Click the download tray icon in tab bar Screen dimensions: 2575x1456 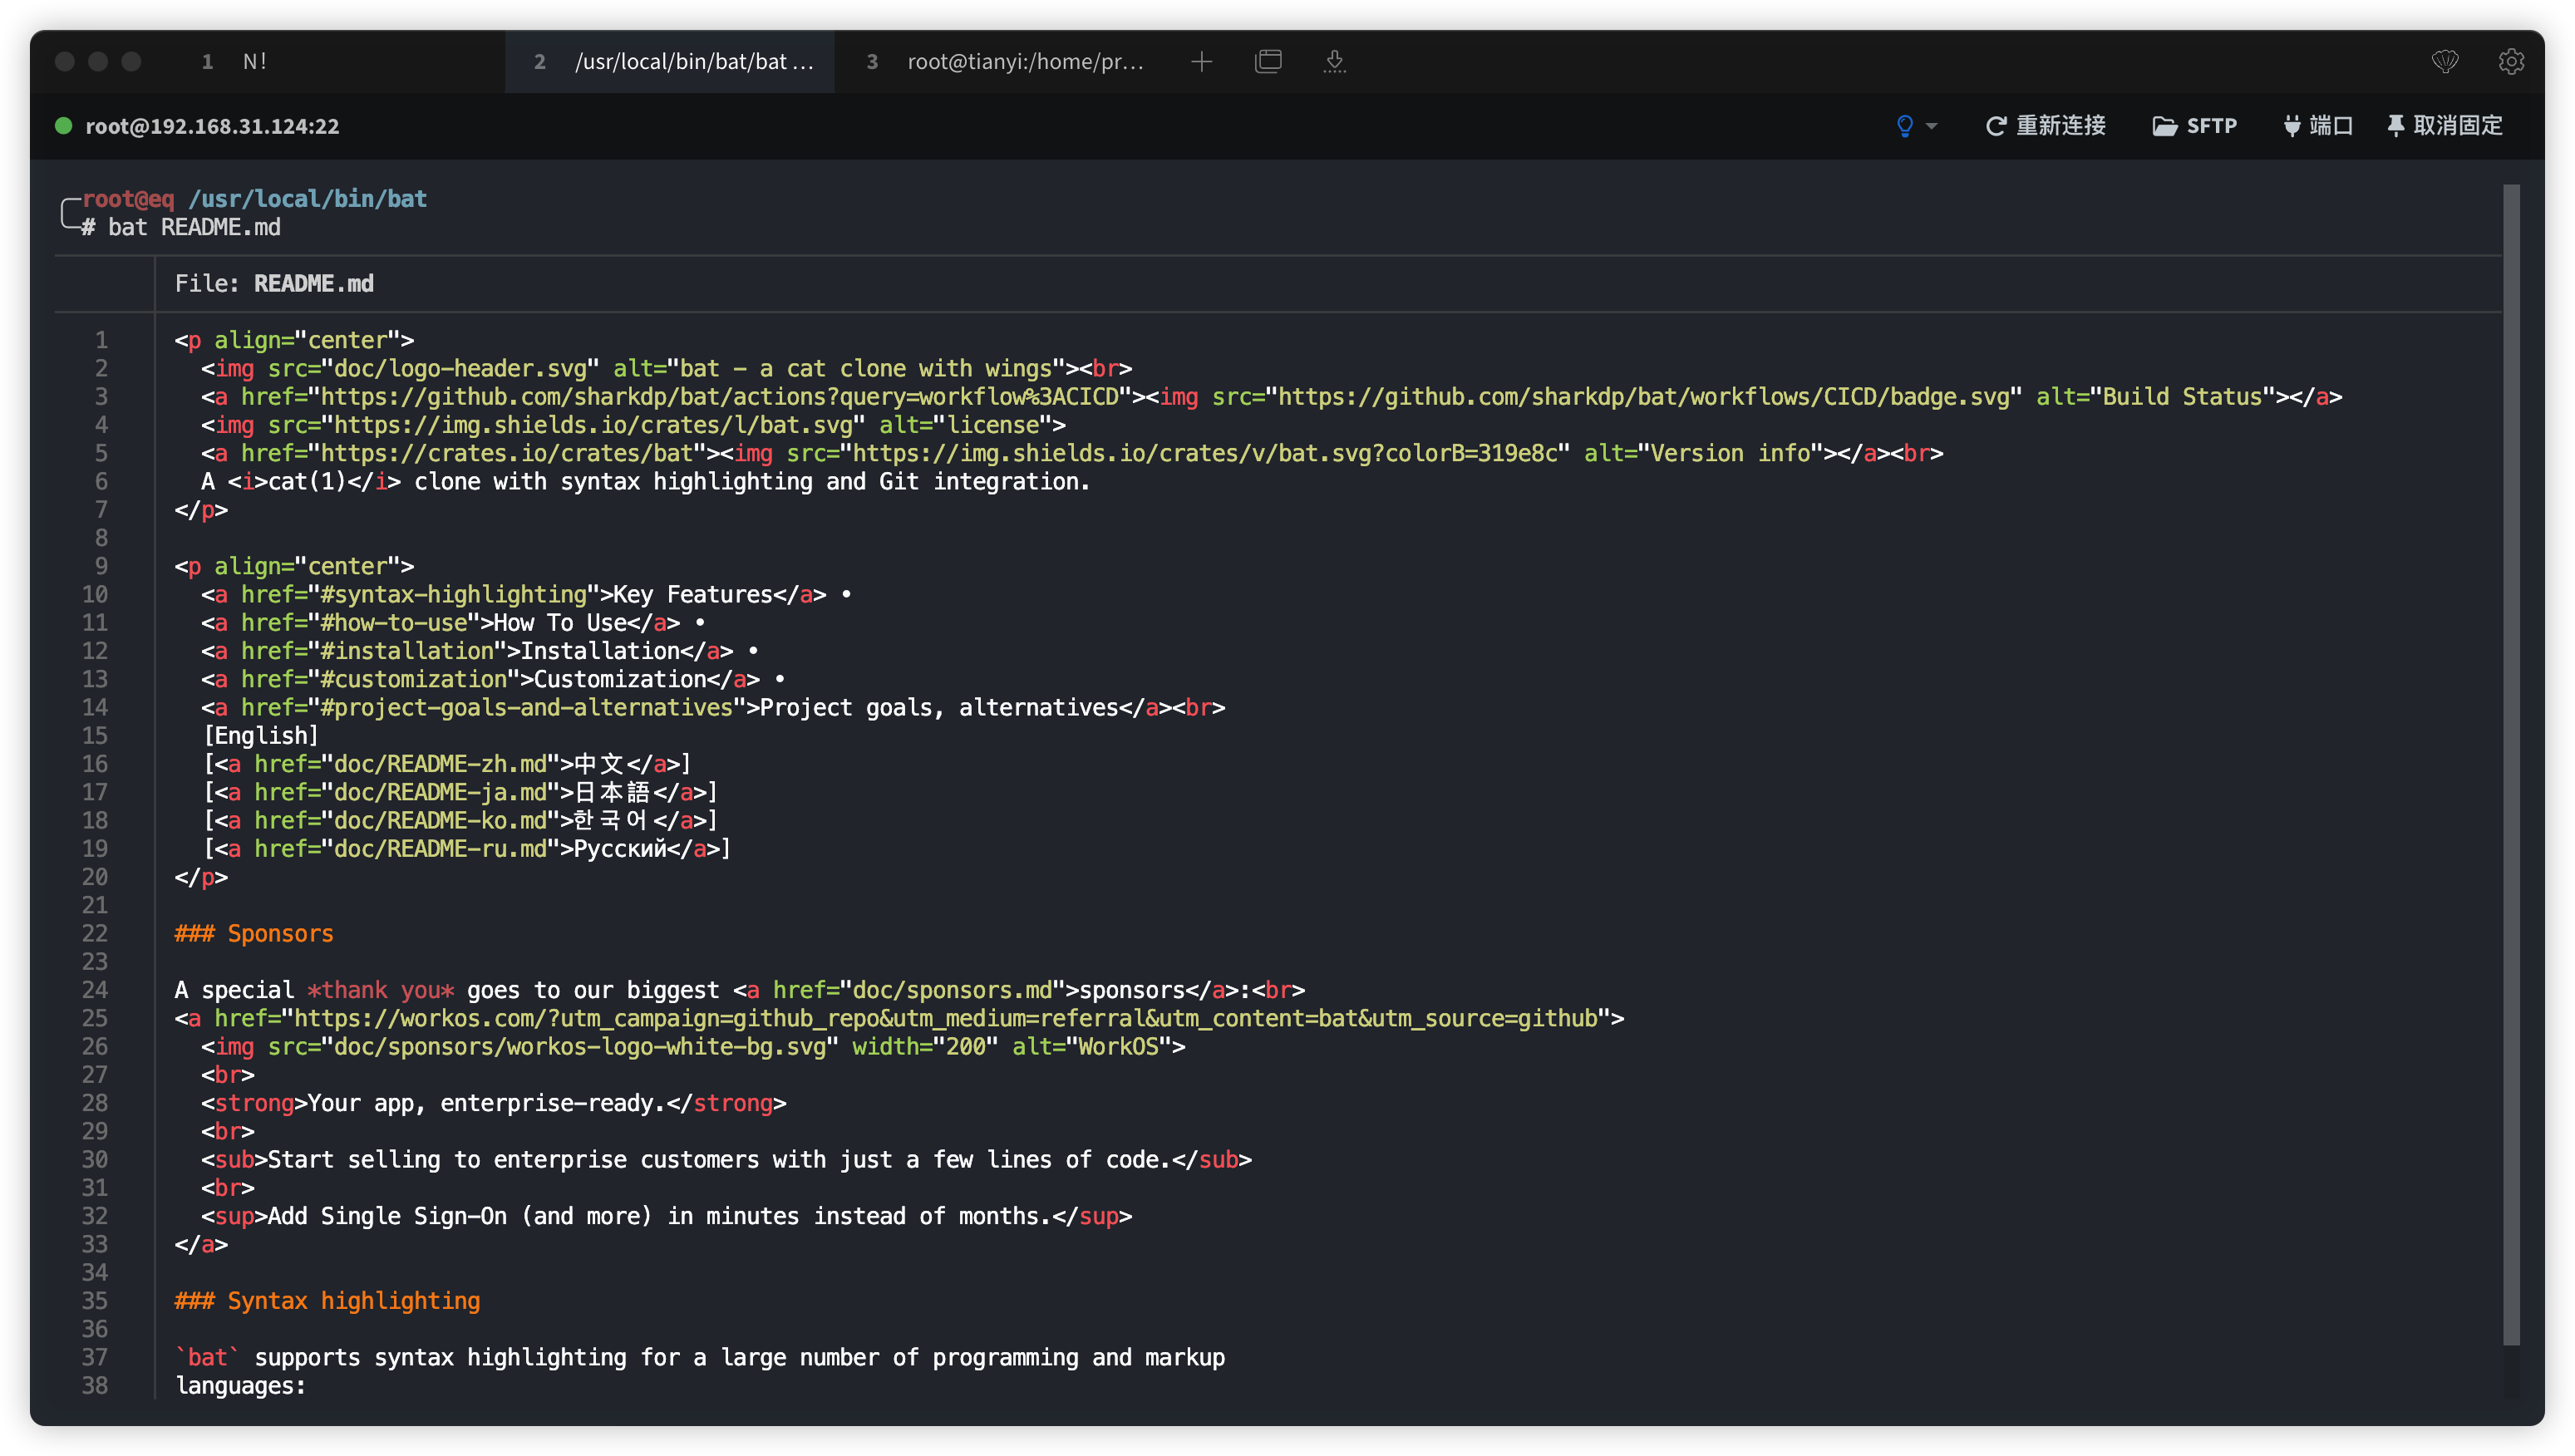[1334, 62]
